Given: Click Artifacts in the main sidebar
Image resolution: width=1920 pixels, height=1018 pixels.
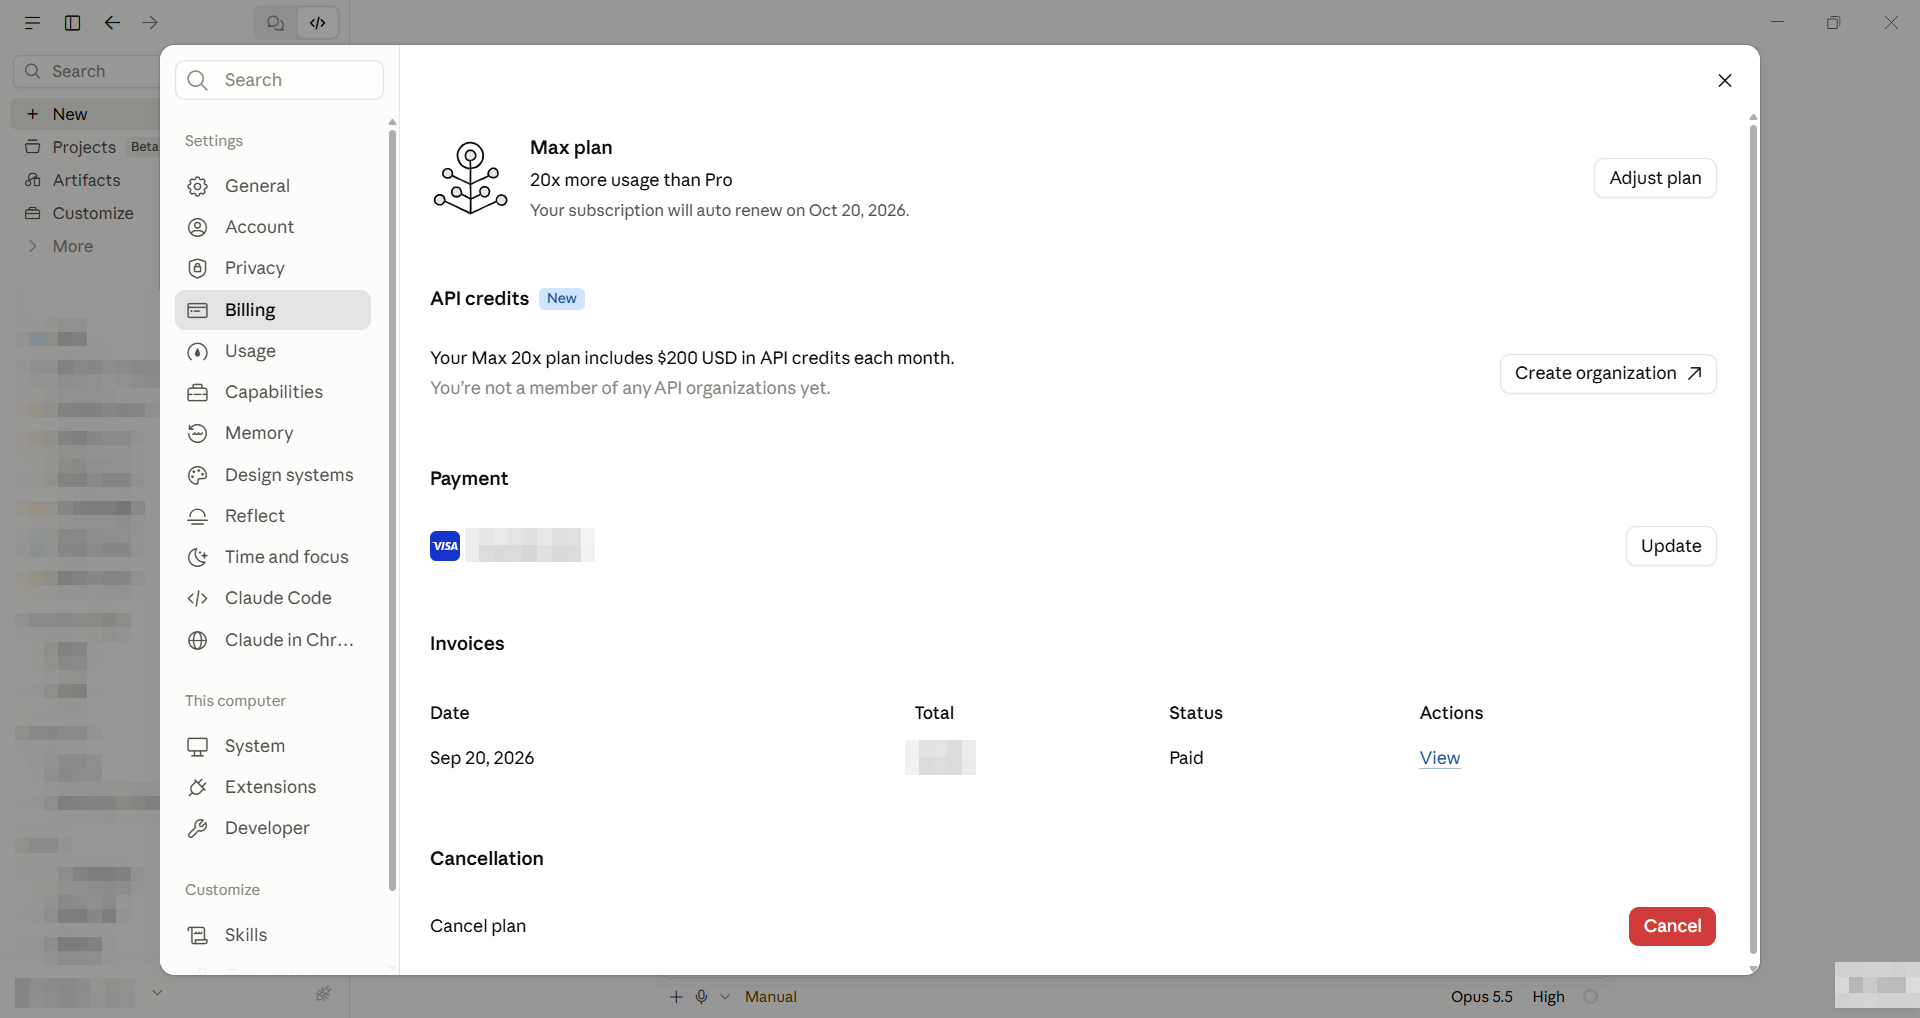Looking at the screenshot, I should pyautogui.click(x=86, y=180).
